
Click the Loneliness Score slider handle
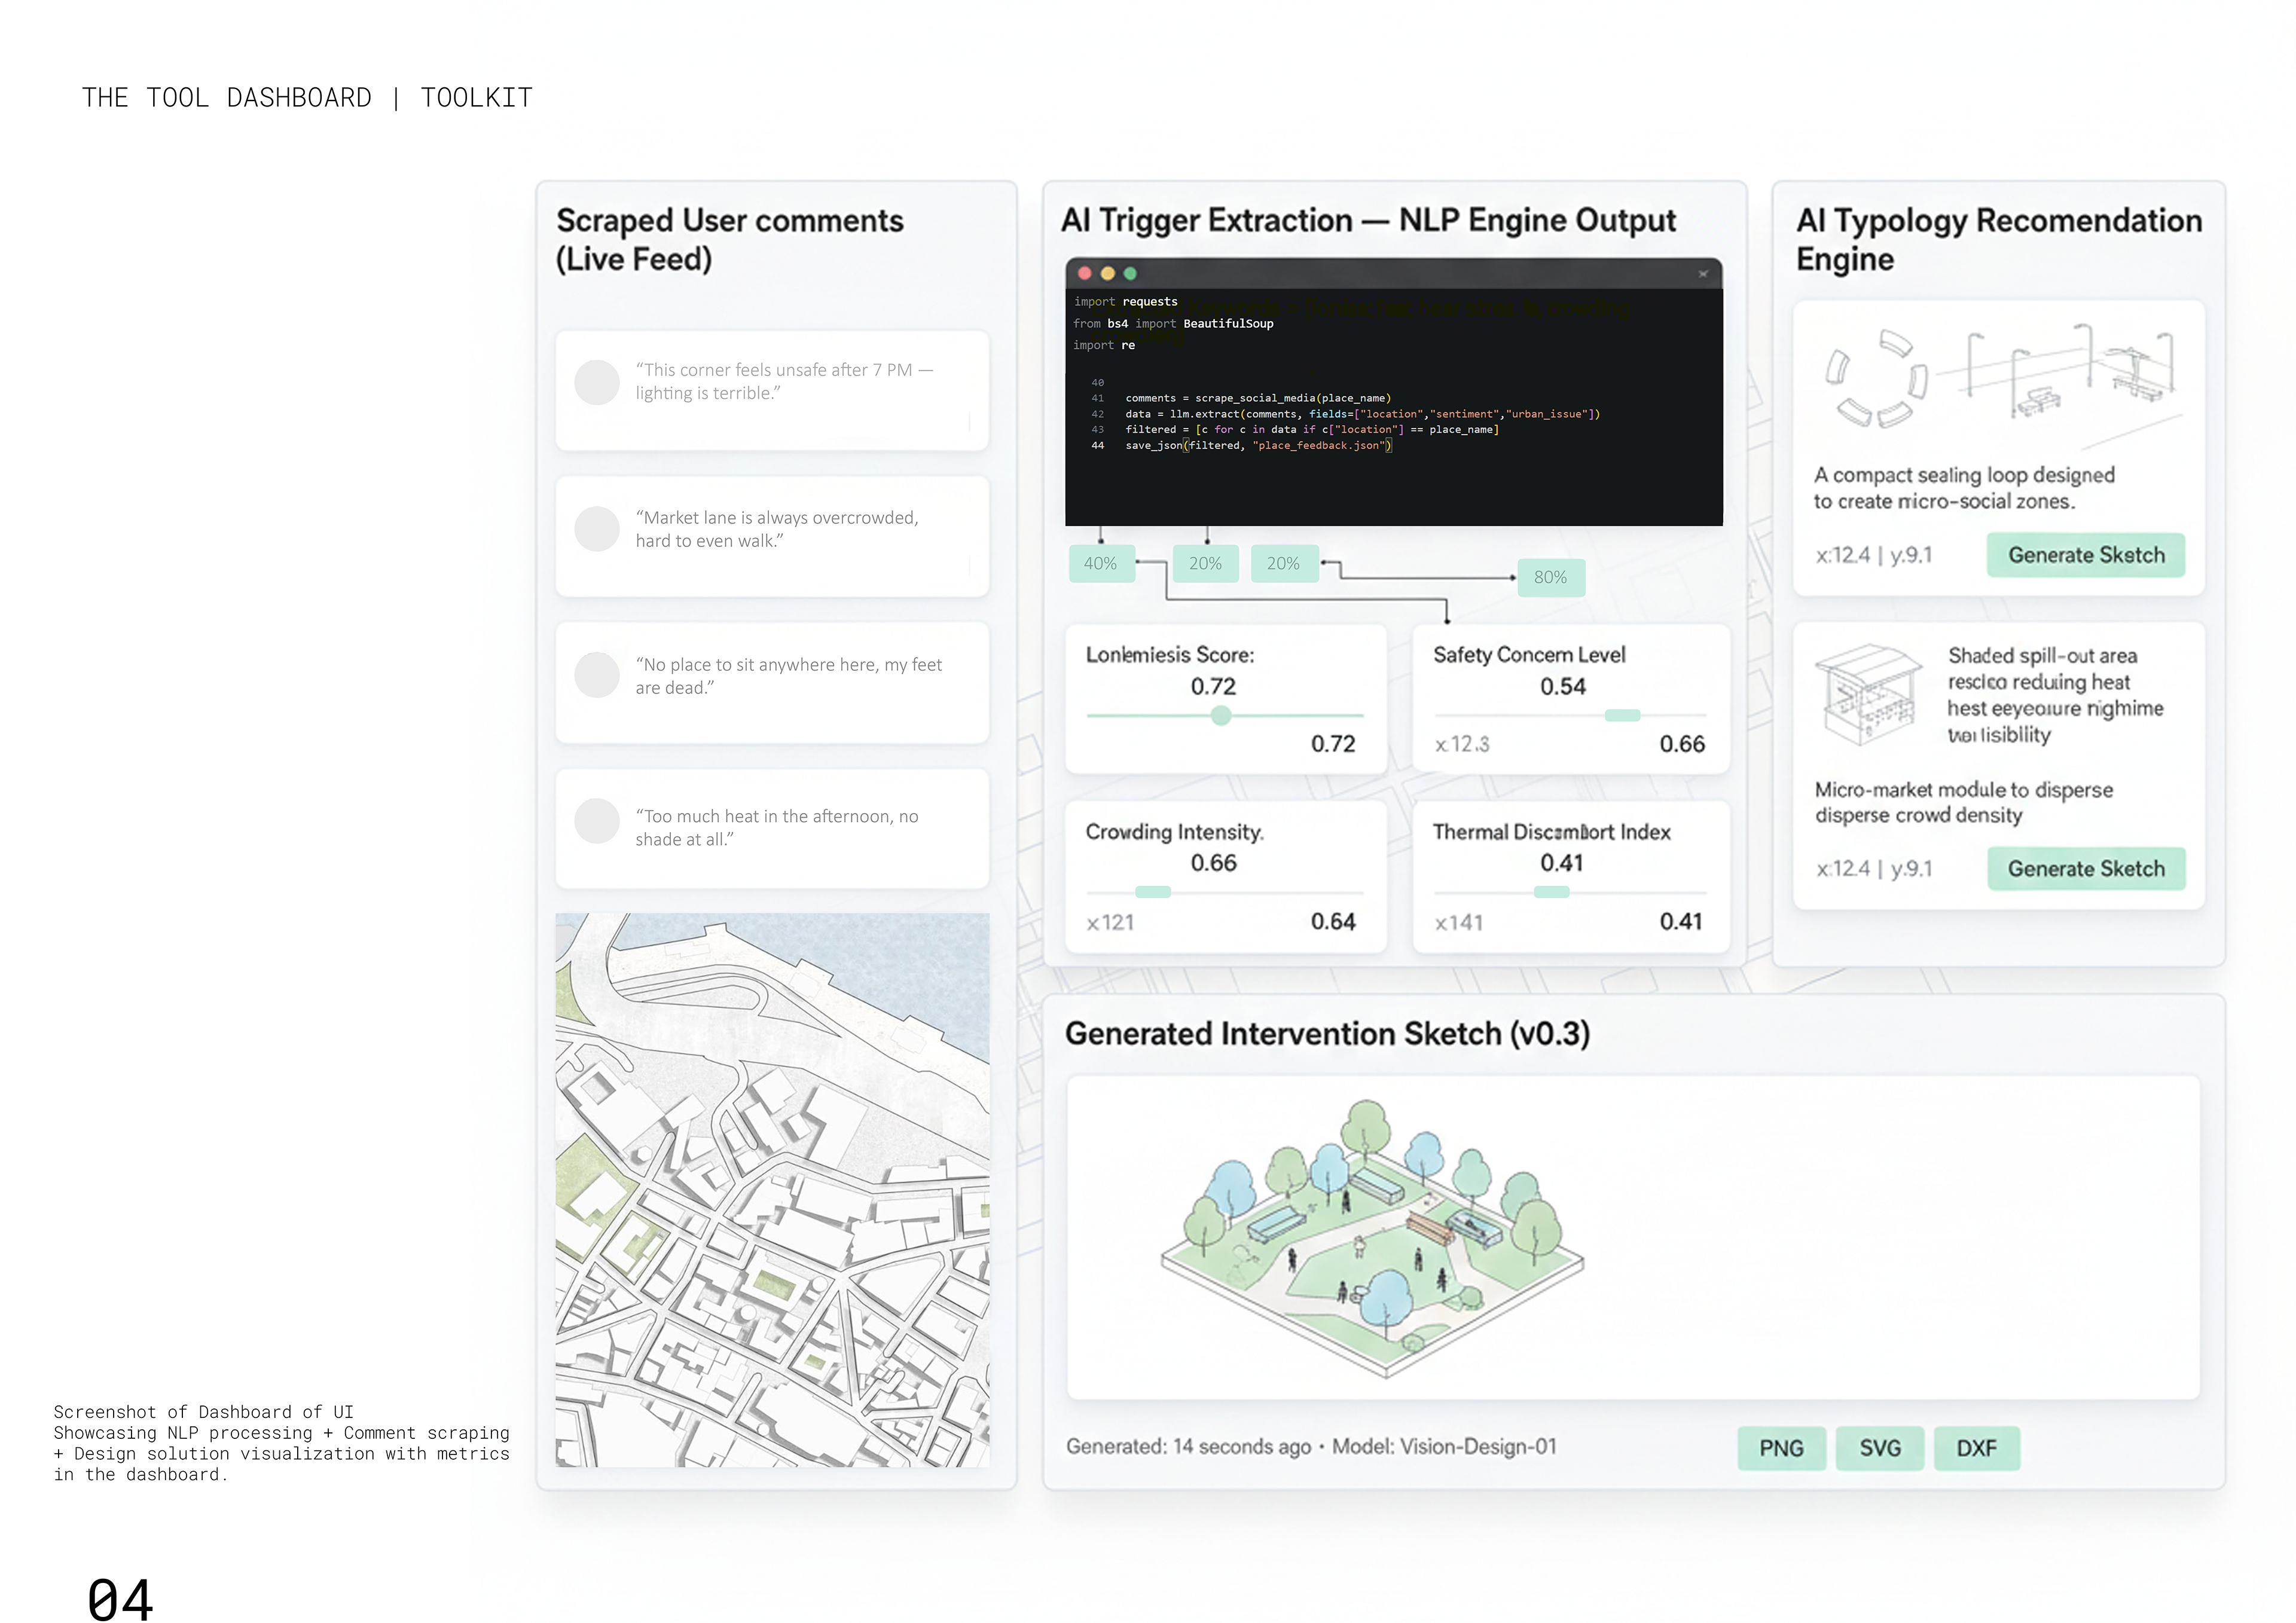click(1221, 716)
